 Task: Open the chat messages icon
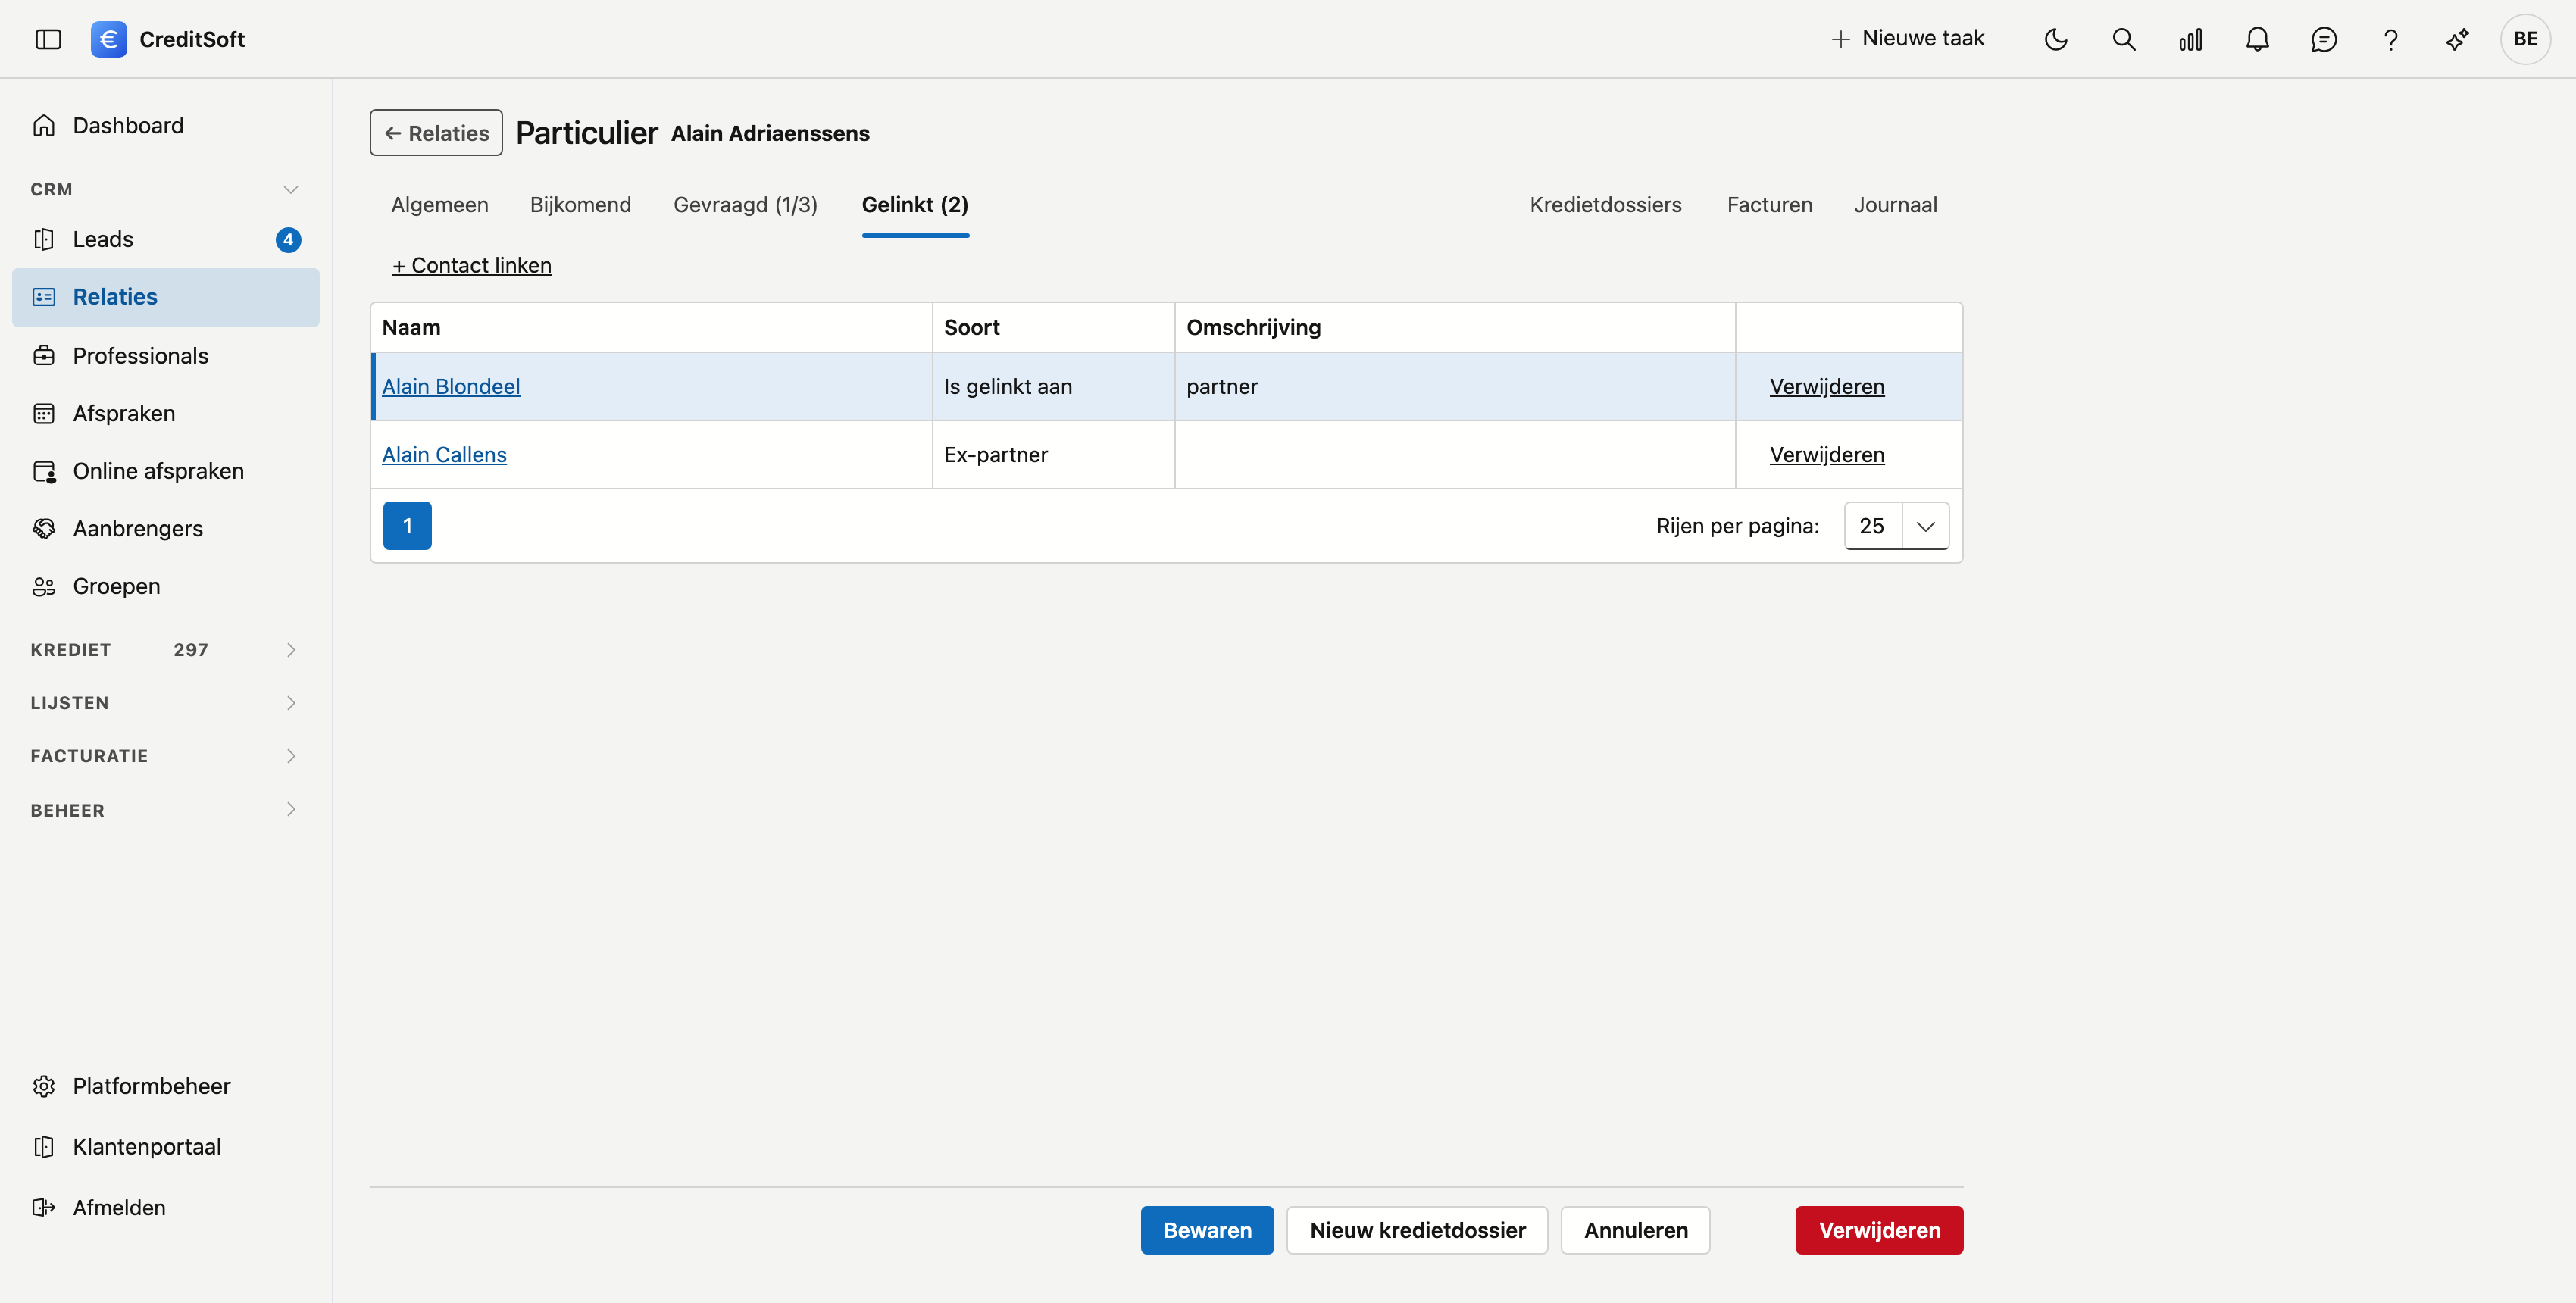coord(2324,39)
